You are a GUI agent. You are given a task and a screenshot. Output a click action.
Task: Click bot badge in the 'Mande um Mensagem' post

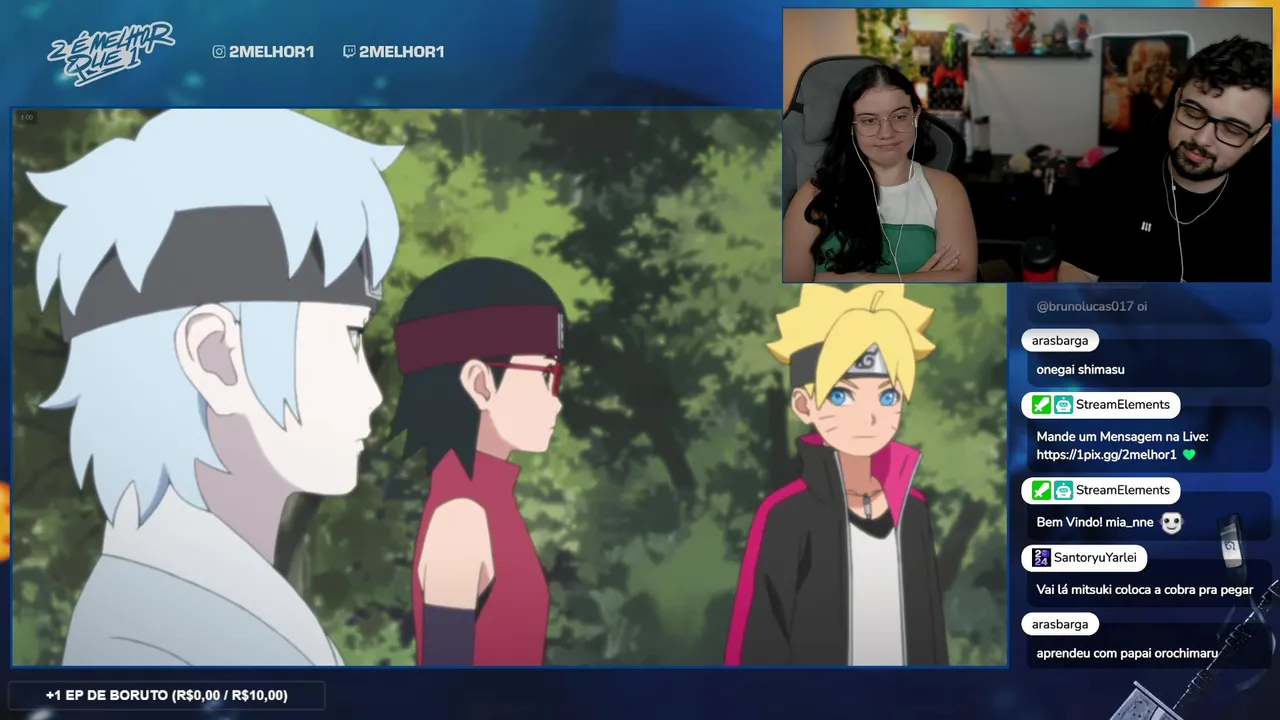[x=1063, y=405]
